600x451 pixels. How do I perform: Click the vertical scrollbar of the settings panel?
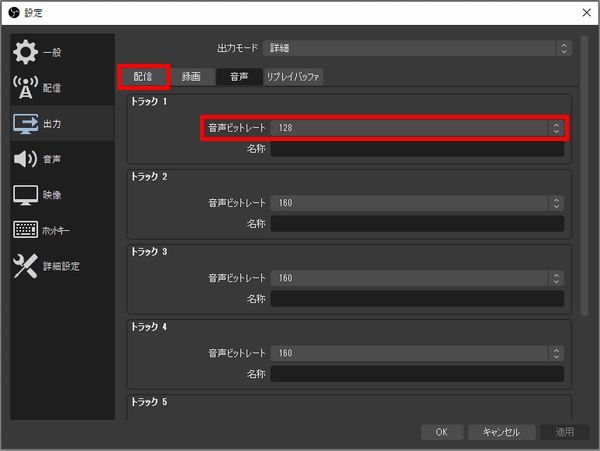click(x=584, y=176)
